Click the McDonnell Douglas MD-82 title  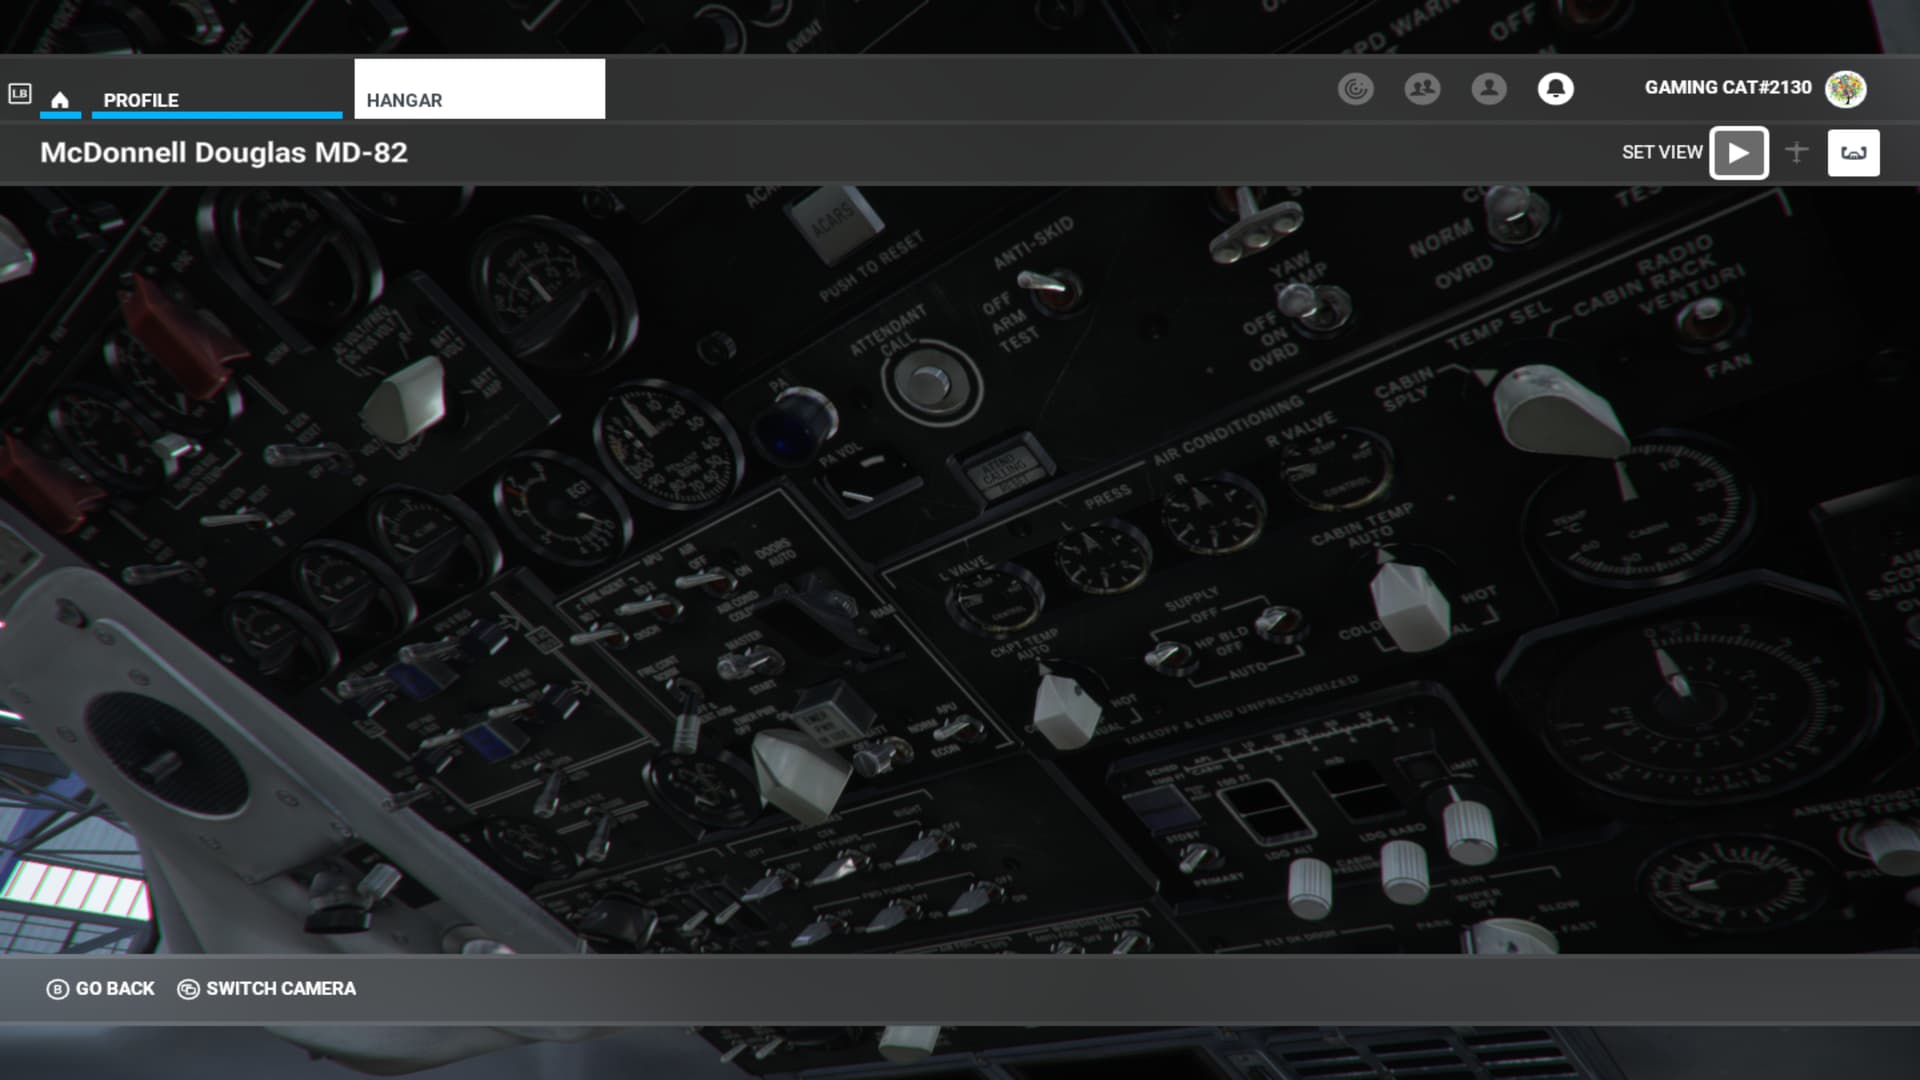point(224,152)
